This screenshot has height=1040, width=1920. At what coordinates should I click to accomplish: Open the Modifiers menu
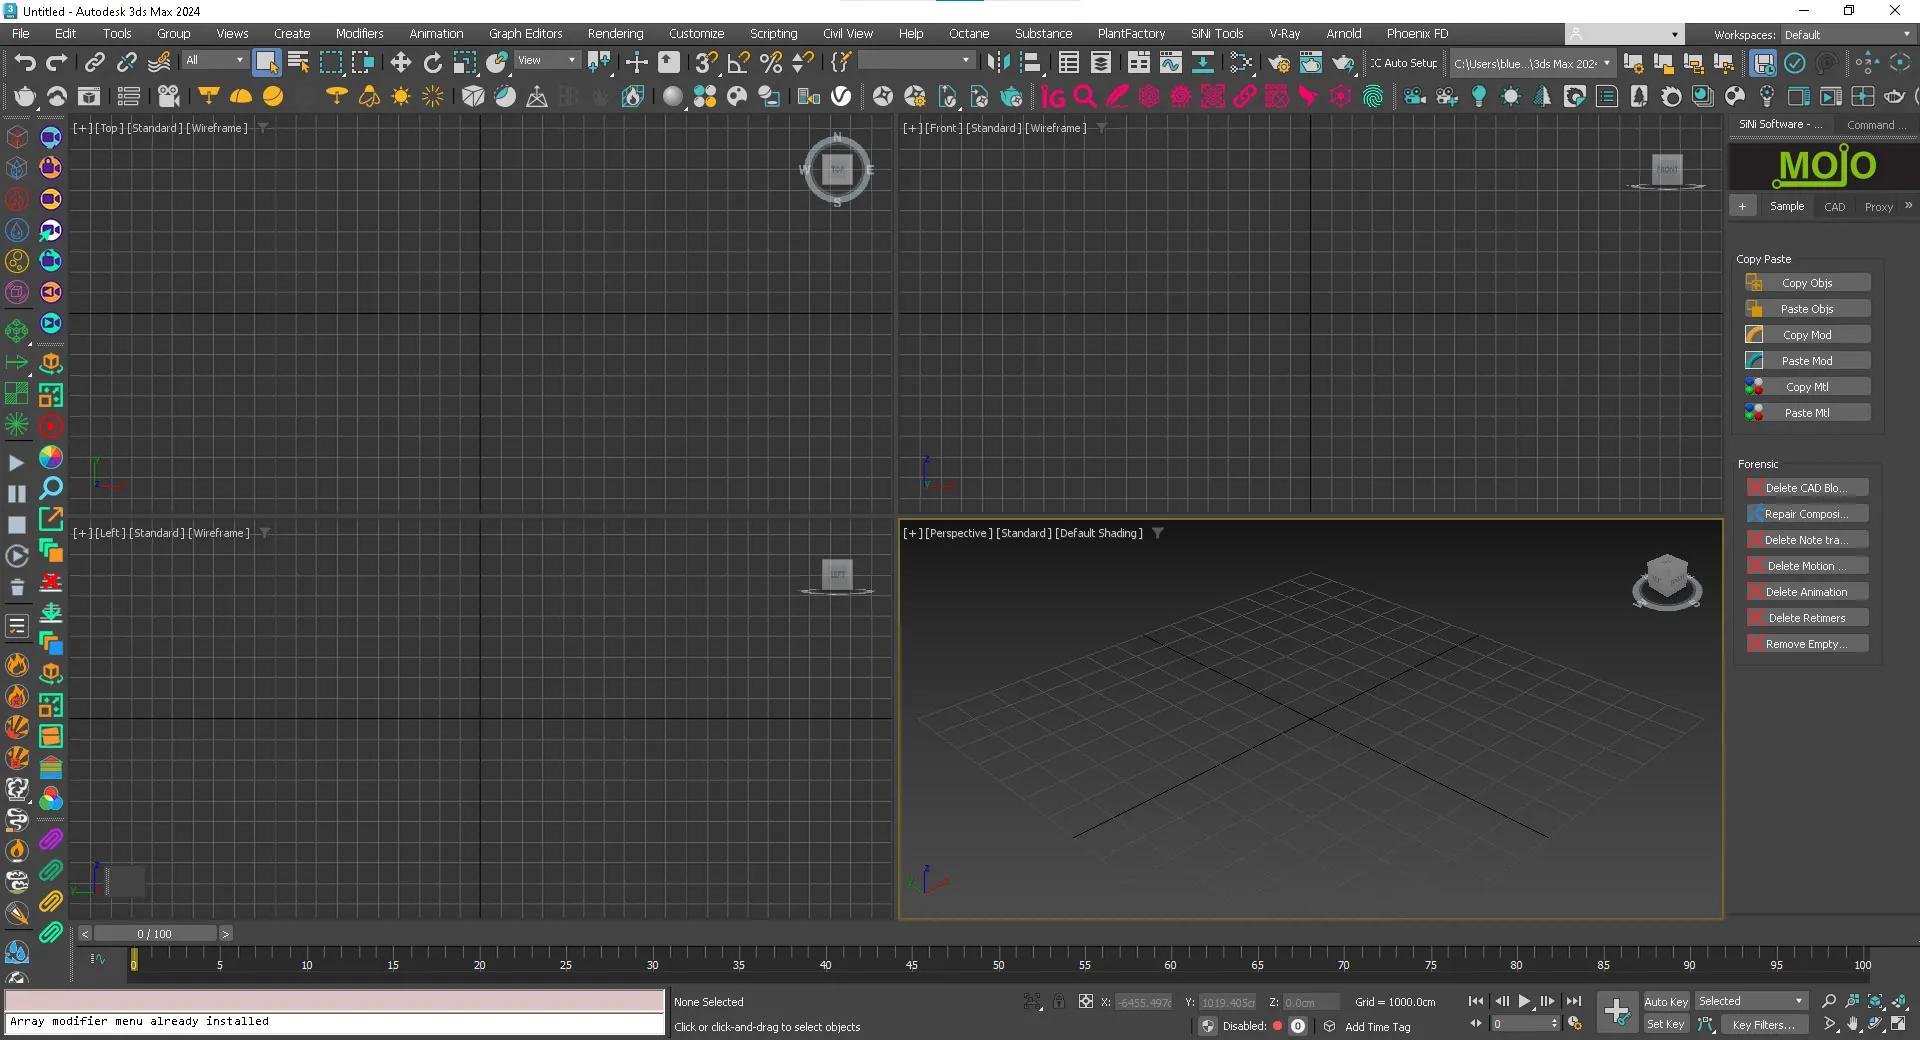tap(359, 34)
